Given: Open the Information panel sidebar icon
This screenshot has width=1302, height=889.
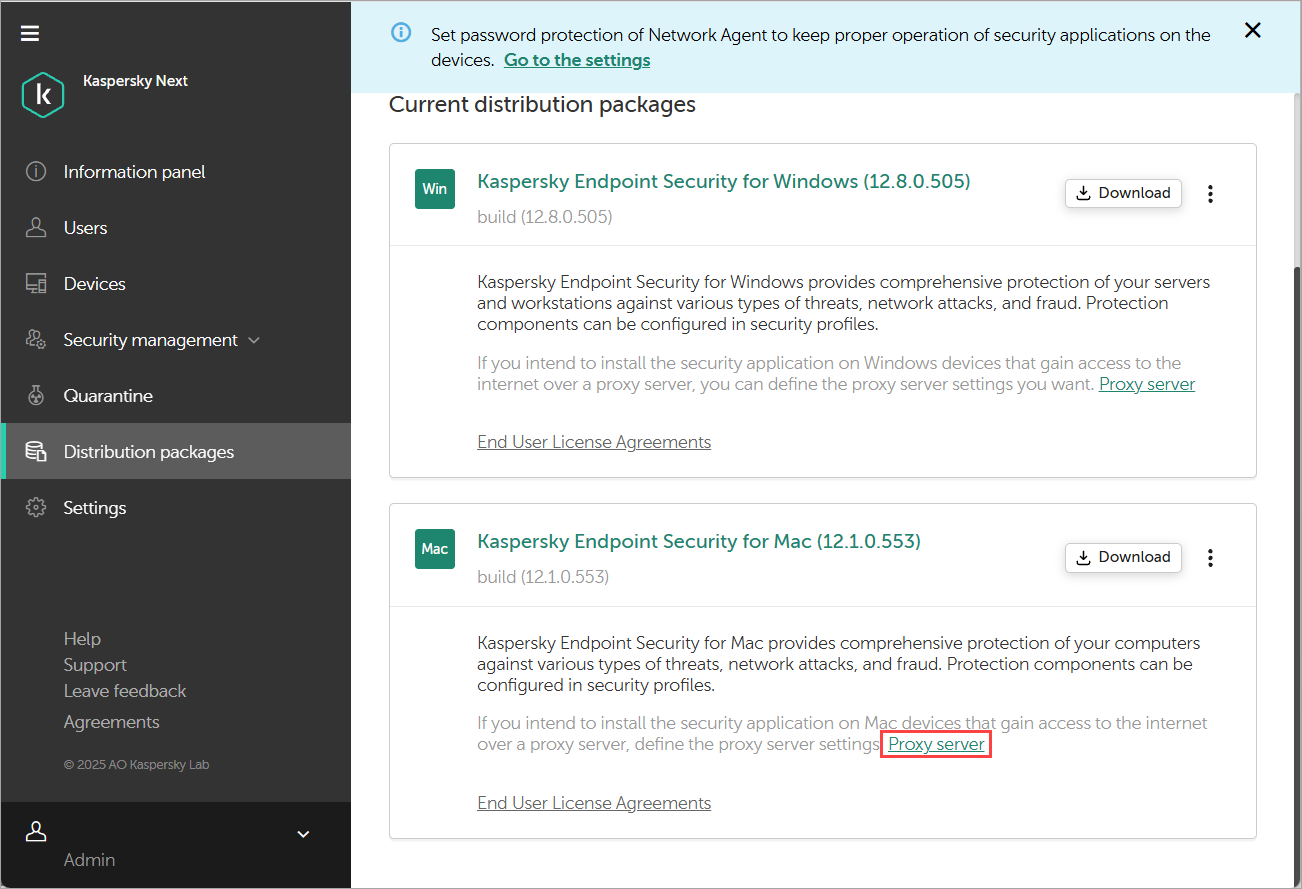Looking at the screenshot, I should (36, 171).
